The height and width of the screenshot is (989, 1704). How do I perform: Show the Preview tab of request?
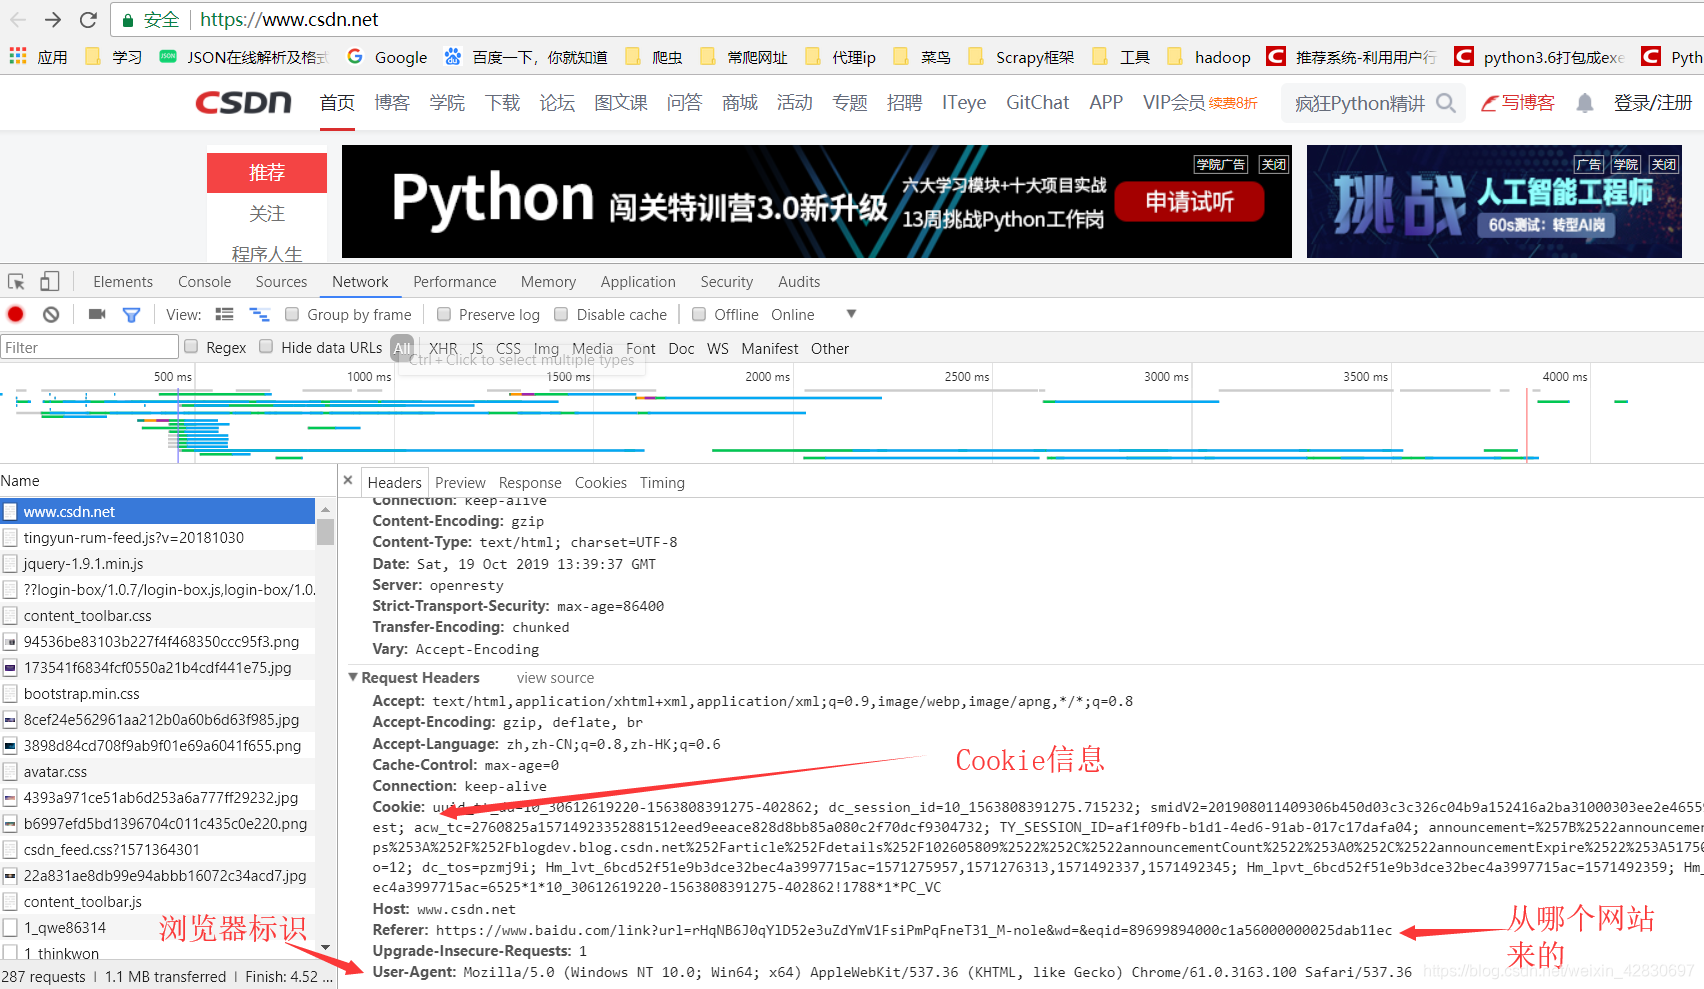pos(460,482)
